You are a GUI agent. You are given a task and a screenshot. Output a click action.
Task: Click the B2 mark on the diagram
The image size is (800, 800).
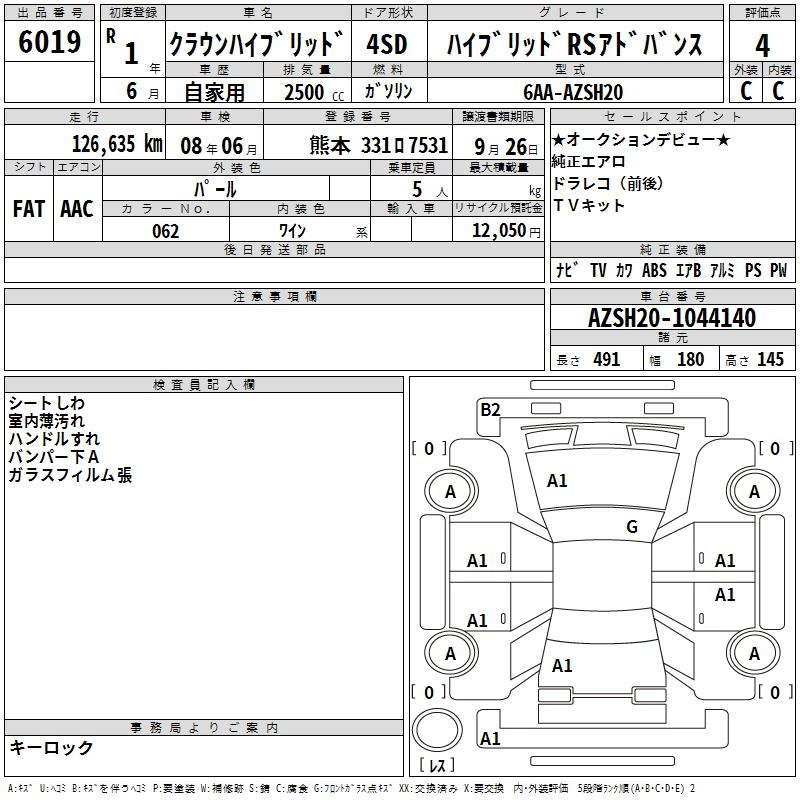490,409
